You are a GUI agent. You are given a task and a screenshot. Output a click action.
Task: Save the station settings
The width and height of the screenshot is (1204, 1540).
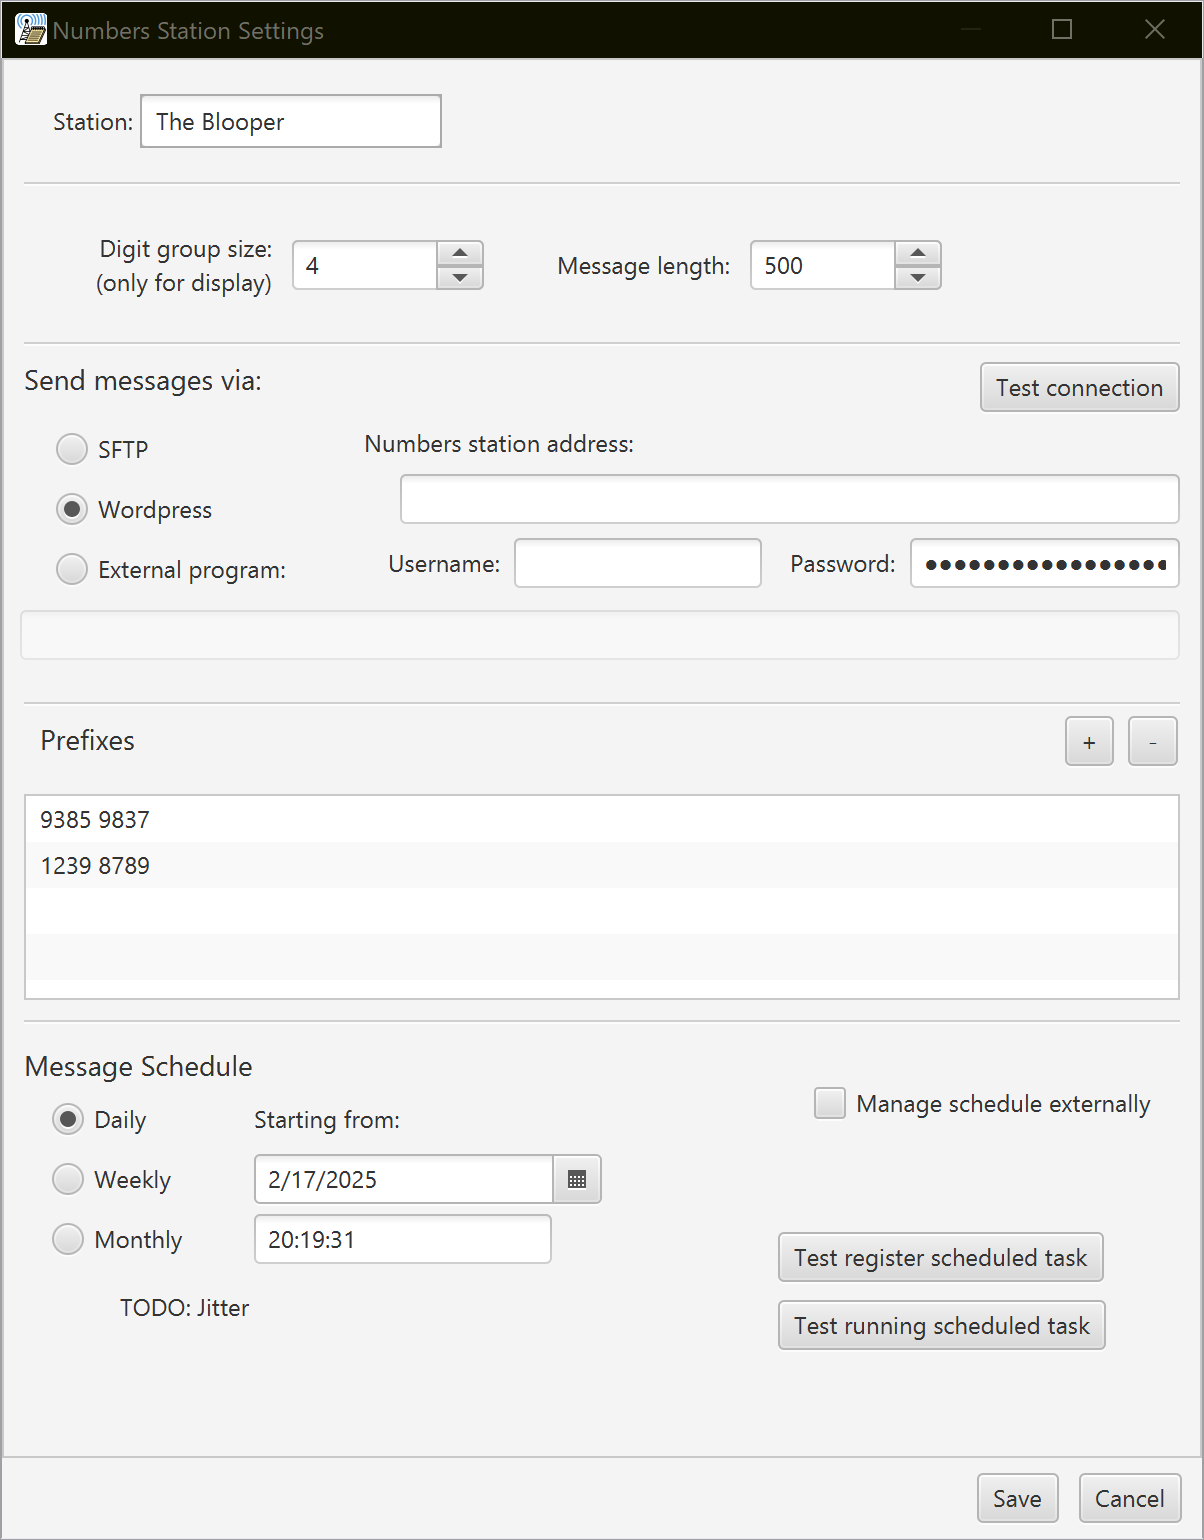click(1017, 1498)
